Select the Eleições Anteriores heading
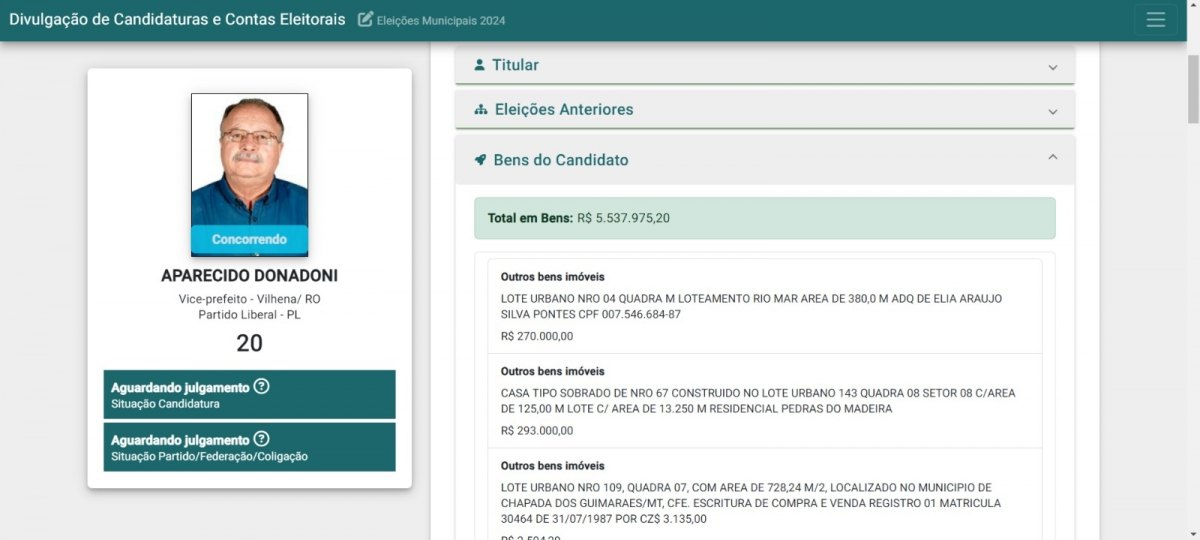The image size is (1200, 540). tap(564, 110)
